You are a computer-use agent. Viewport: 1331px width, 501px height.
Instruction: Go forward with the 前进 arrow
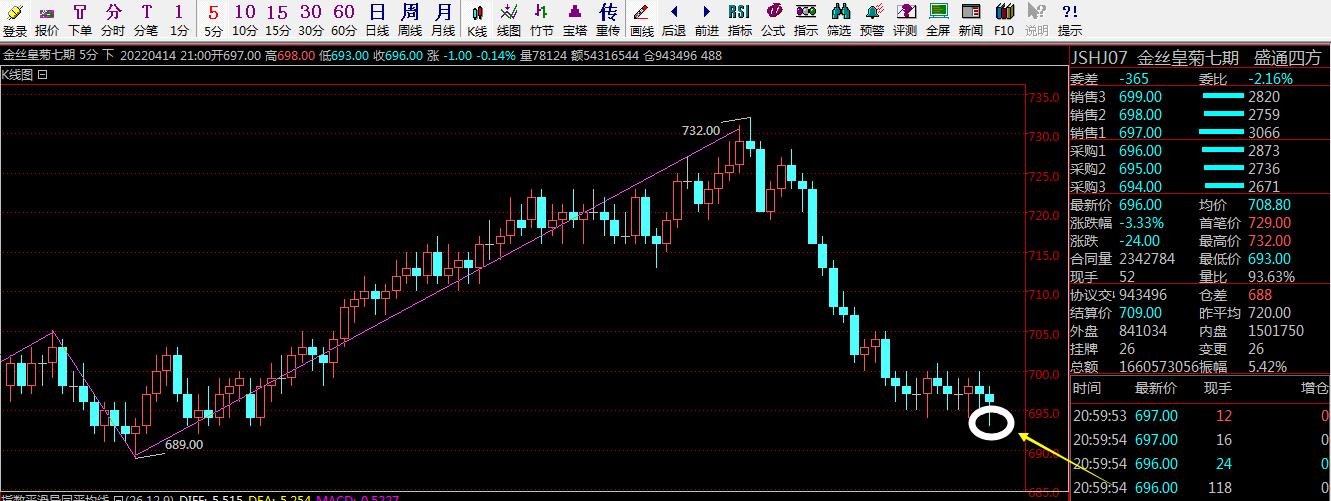point(706,19)
